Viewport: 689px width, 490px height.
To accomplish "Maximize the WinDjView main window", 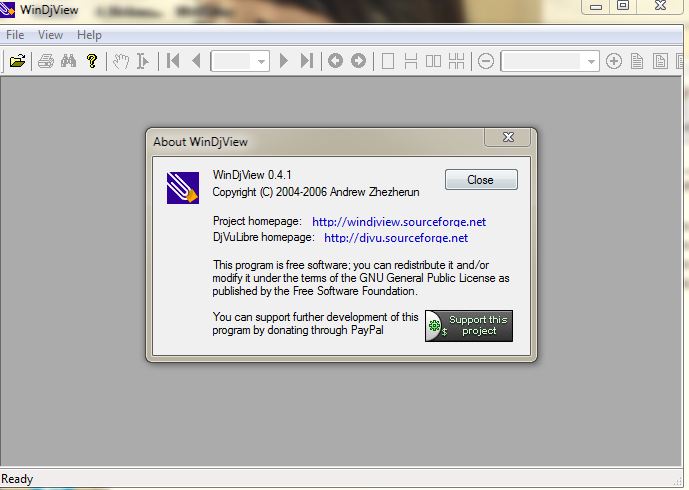I will [x=623, y=6].
